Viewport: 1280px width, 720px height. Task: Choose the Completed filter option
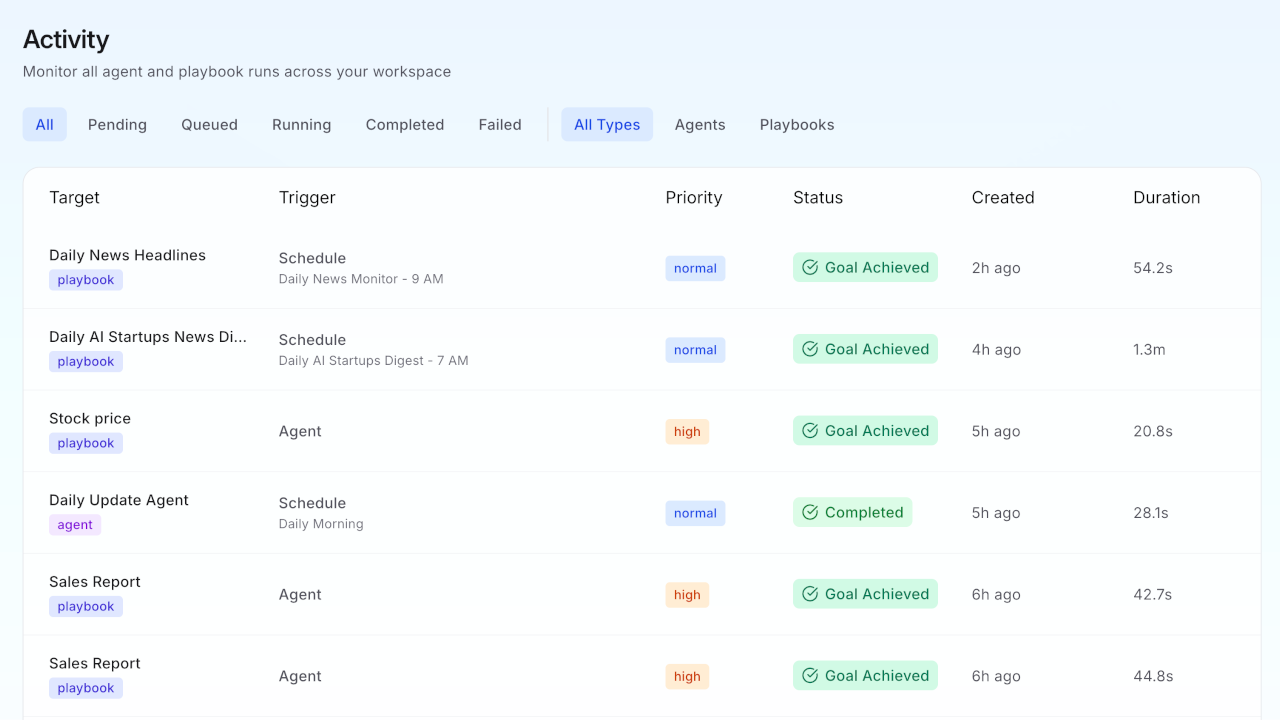404,124
